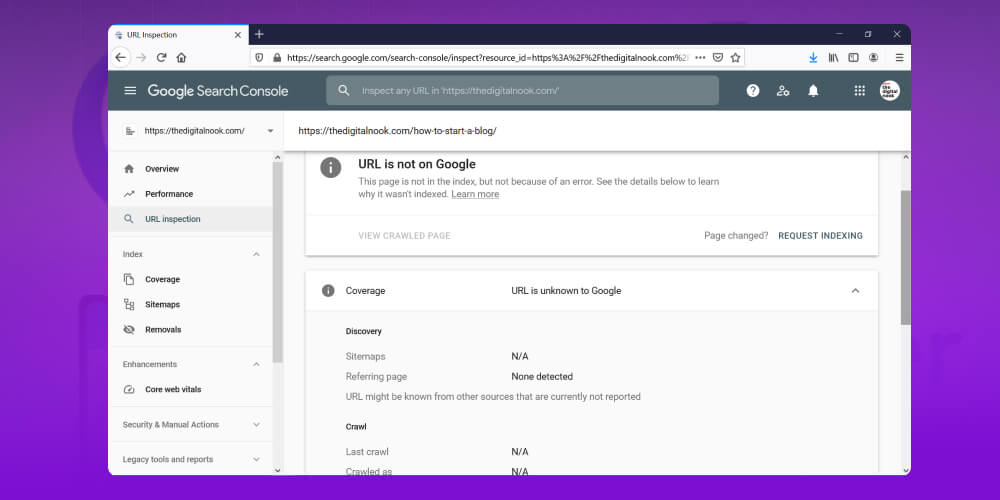The image size is (1000, 500).
Task: Open Users and settings icon
Action: click(783, 91)
